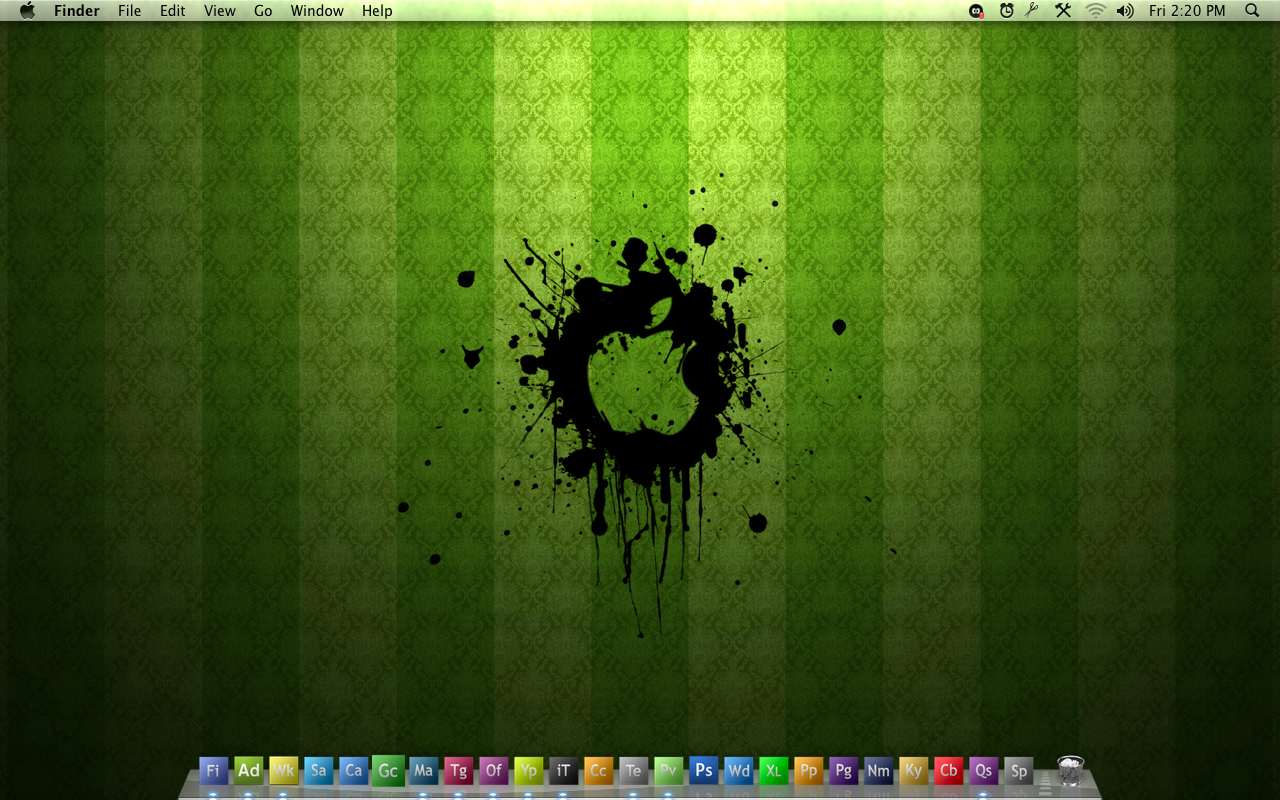
Task: Click the scissors menu bar icon
Action: tap(1033, 11)
